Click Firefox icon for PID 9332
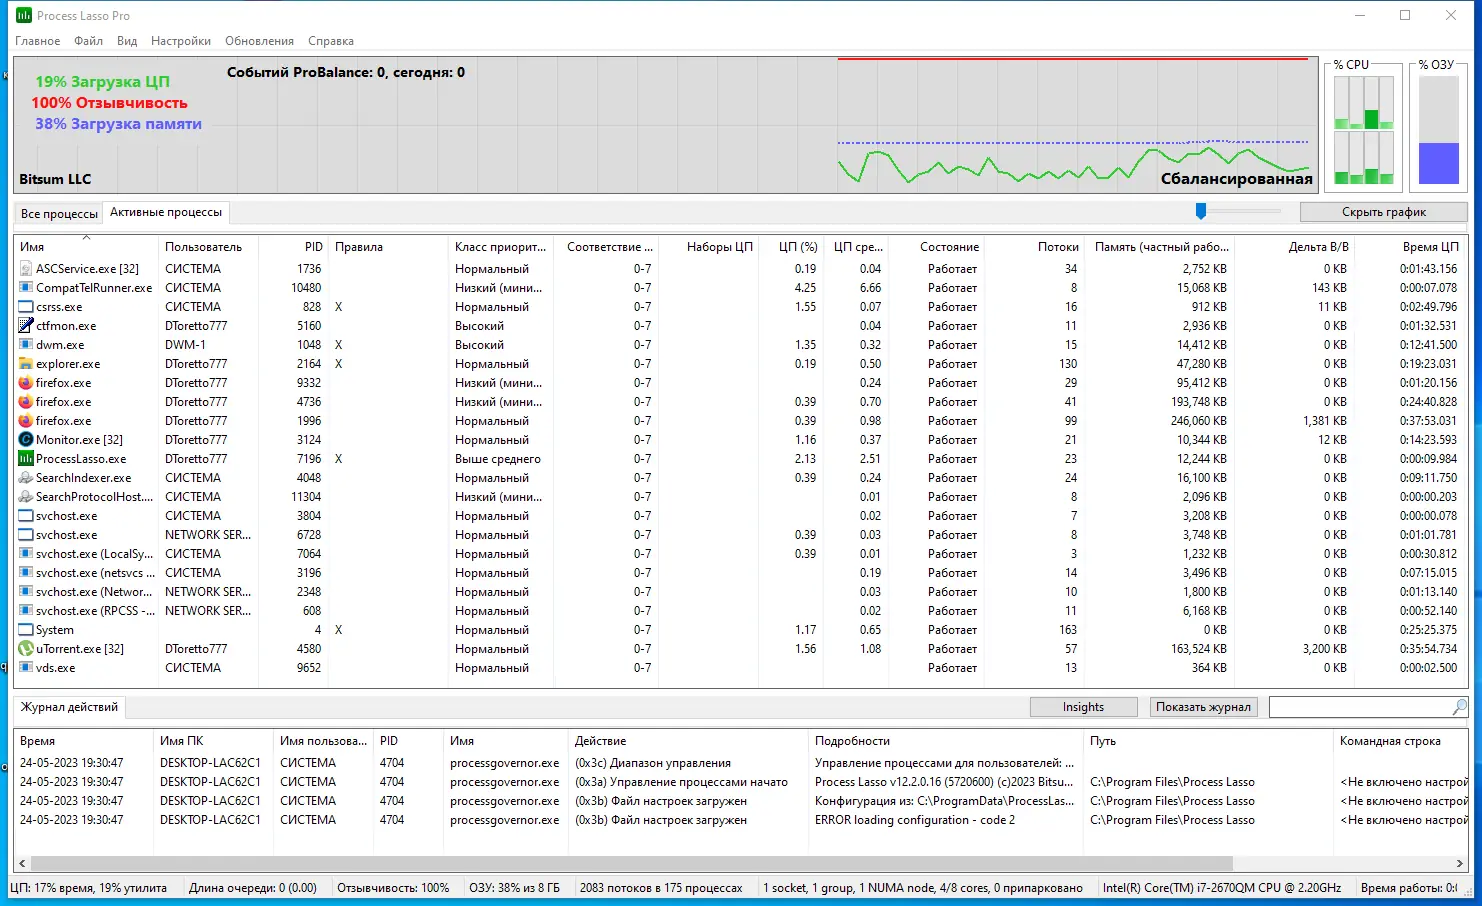The height and width of the screenshot is (906, 1482). tap(26, 383)
